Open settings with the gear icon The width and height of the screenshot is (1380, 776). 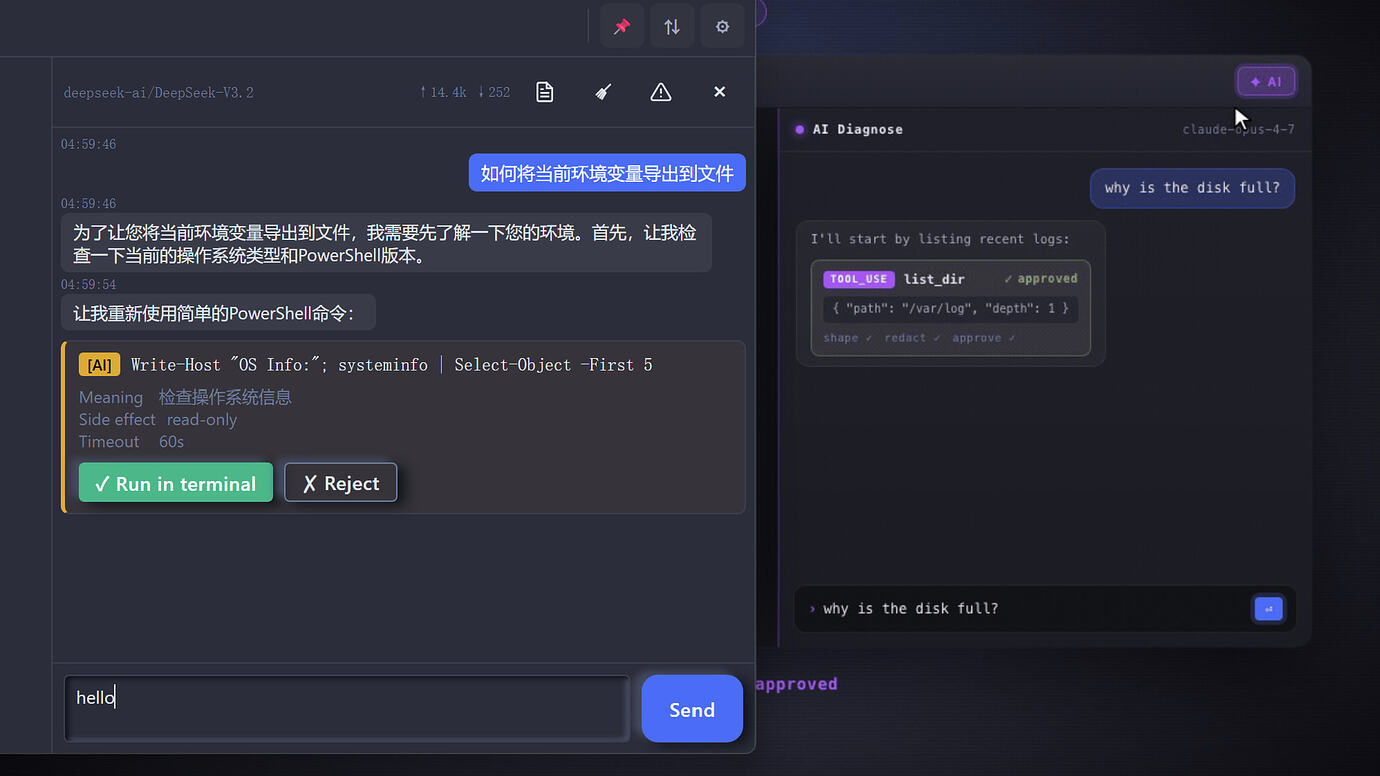722,27
